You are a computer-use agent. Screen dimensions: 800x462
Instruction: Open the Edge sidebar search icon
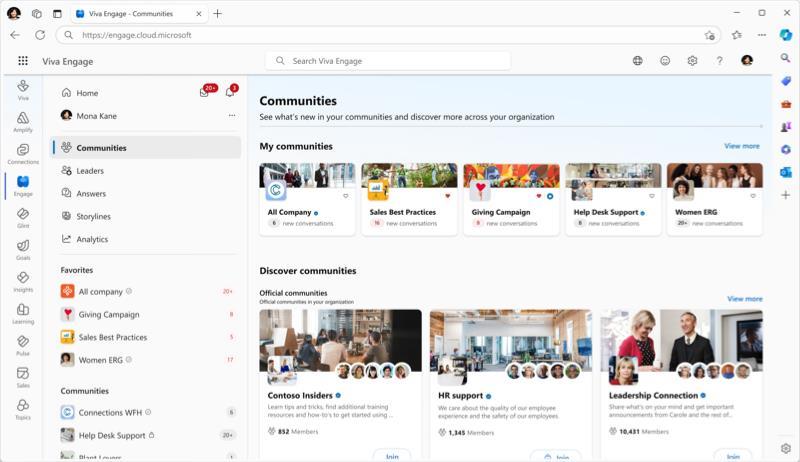point(786,58)
